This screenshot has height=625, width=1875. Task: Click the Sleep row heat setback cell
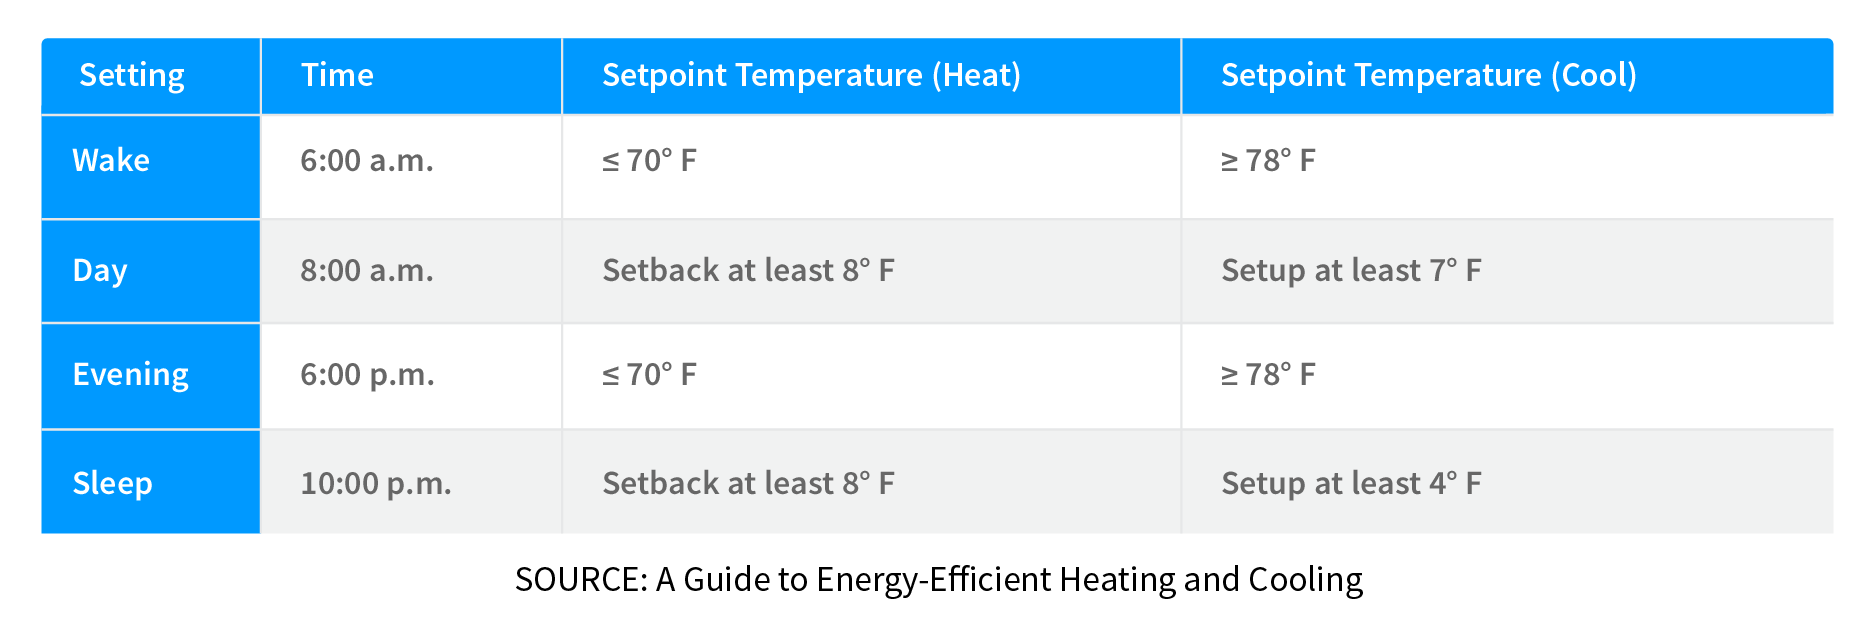coord(748,484)
